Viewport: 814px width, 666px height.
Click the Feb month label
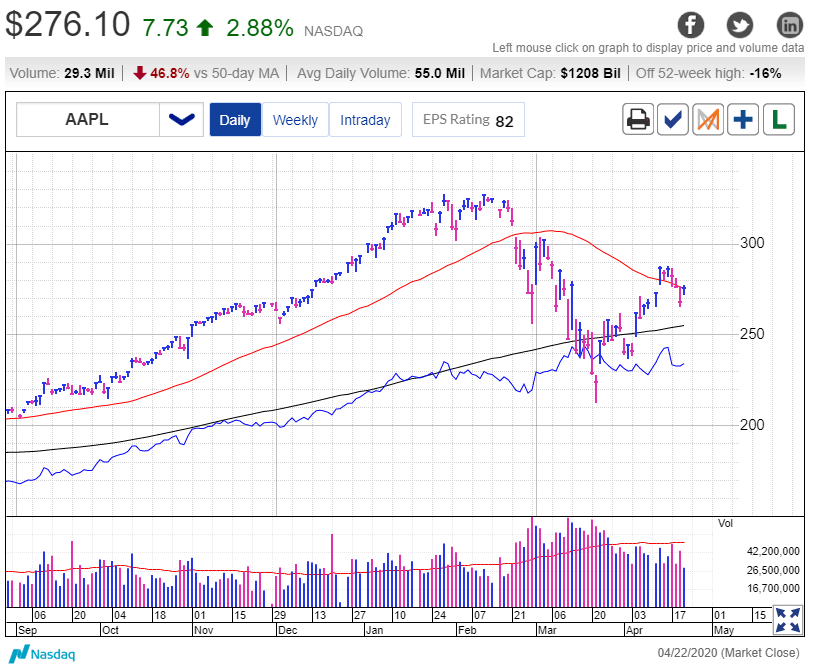click(x=467, y=630)
